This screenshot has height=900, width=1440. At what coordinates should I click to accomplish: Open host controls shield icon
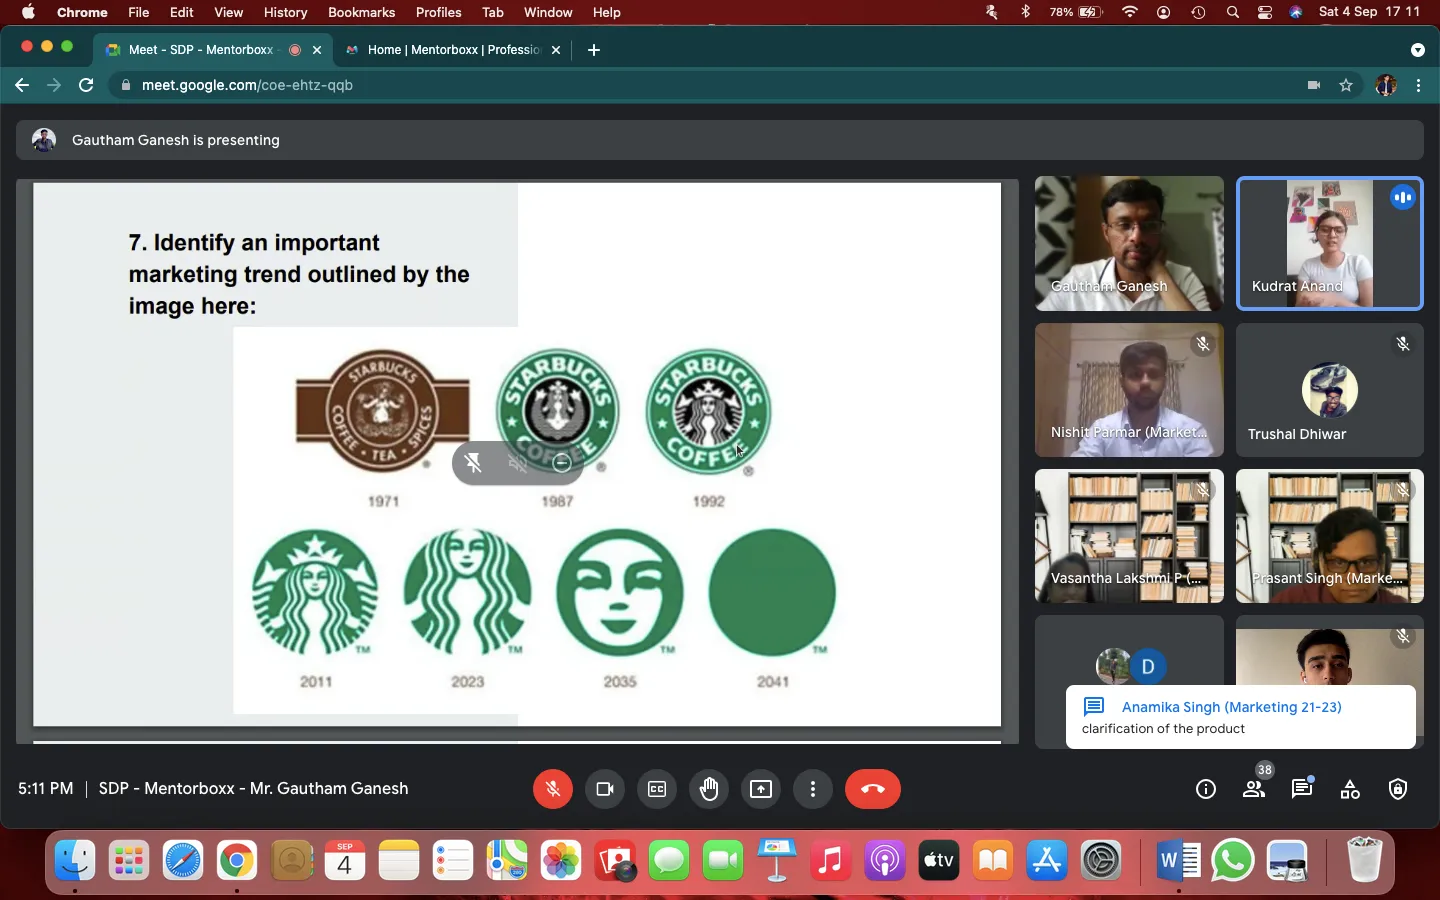tap(1398, 789)
